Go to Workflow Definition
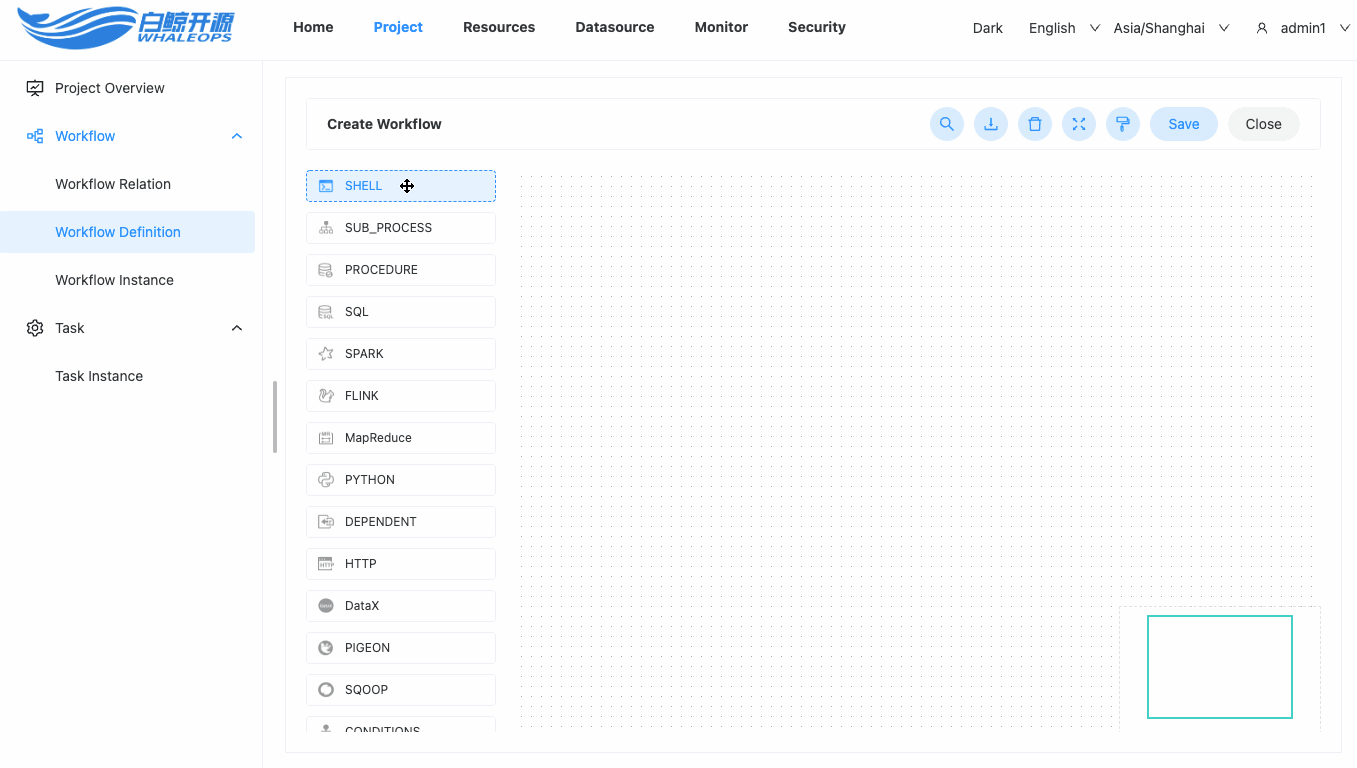 128,232
